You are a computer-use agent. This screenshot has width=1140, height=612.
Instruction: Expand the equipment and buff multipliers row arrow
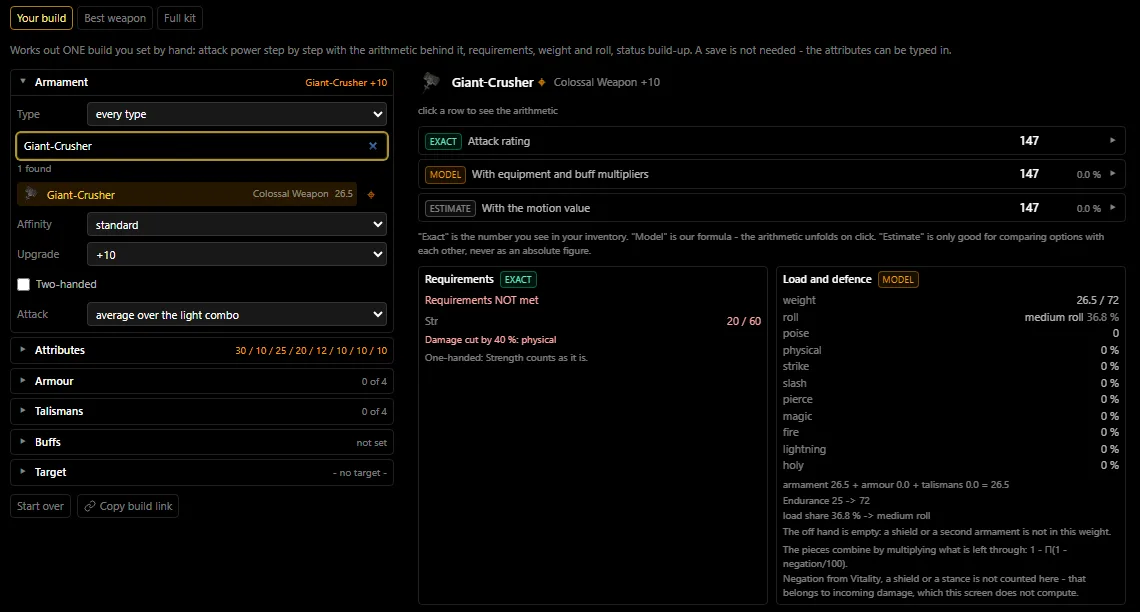1112,174
